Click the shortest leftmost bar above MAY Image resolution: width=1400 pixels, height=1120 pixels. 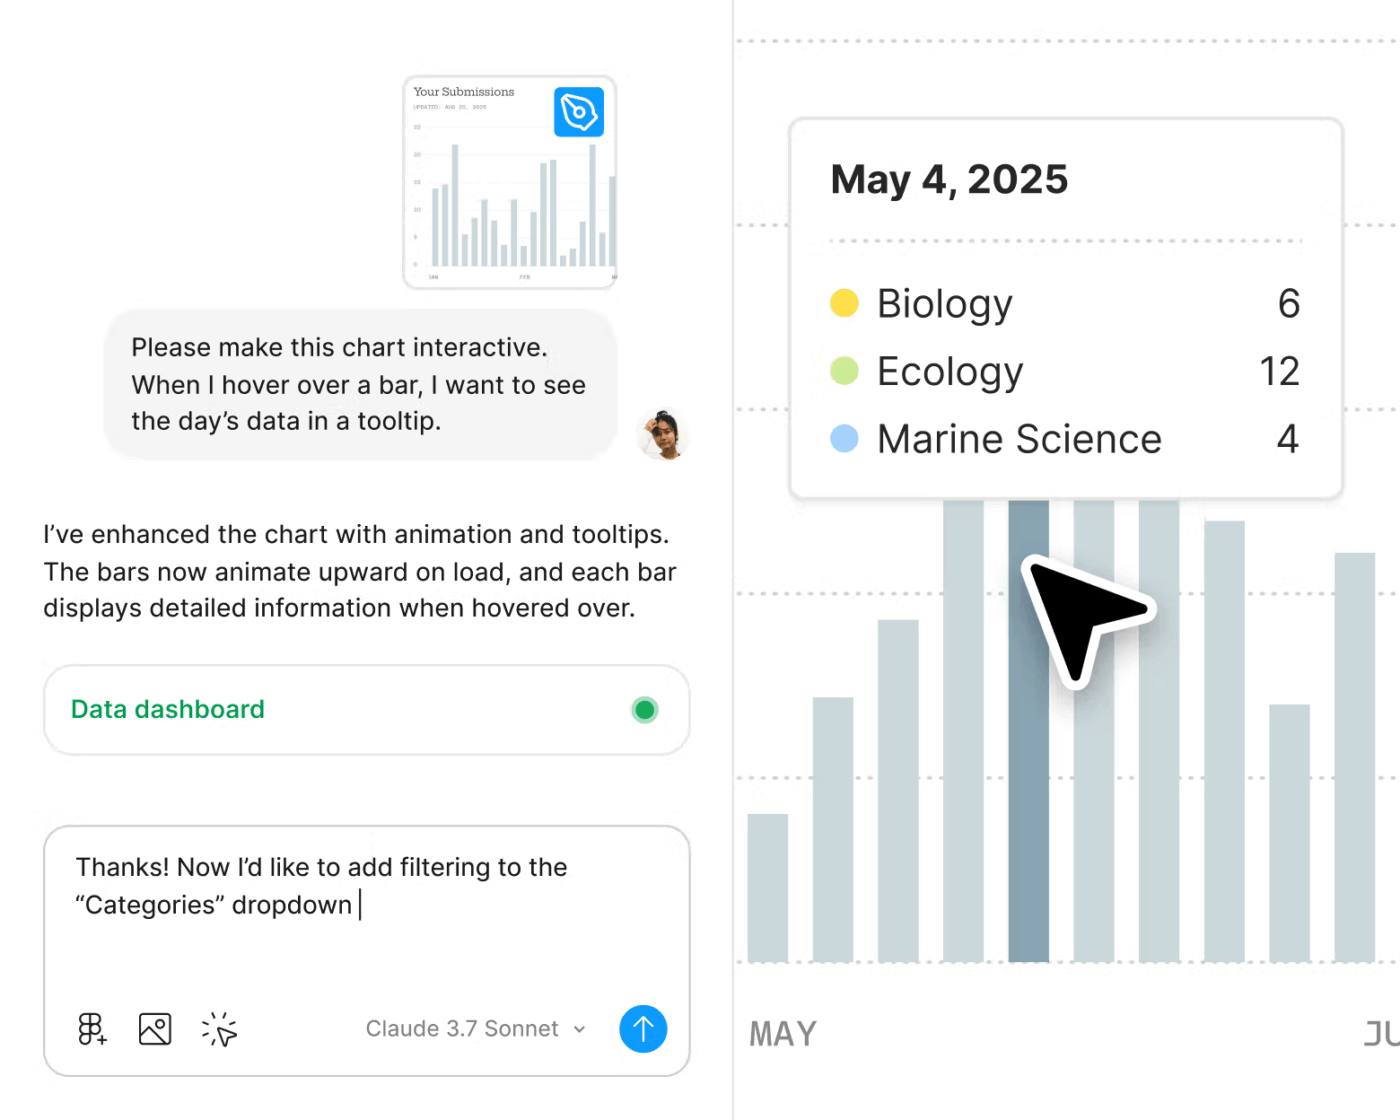point(768,888)
